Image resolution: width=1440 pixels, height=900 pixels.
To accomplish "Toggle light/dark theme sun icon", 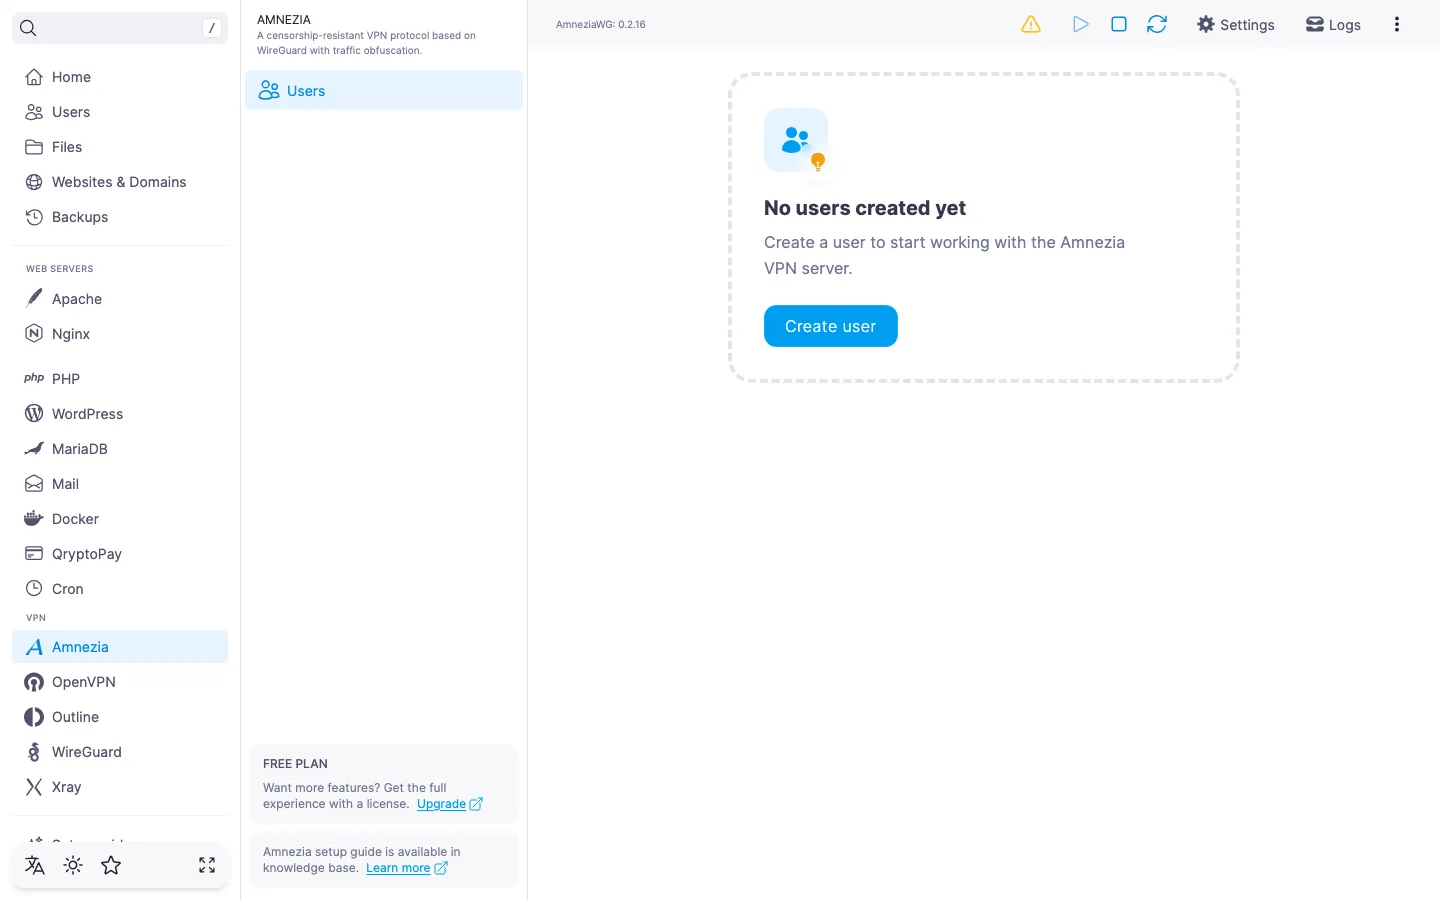I will pos(73,865).
